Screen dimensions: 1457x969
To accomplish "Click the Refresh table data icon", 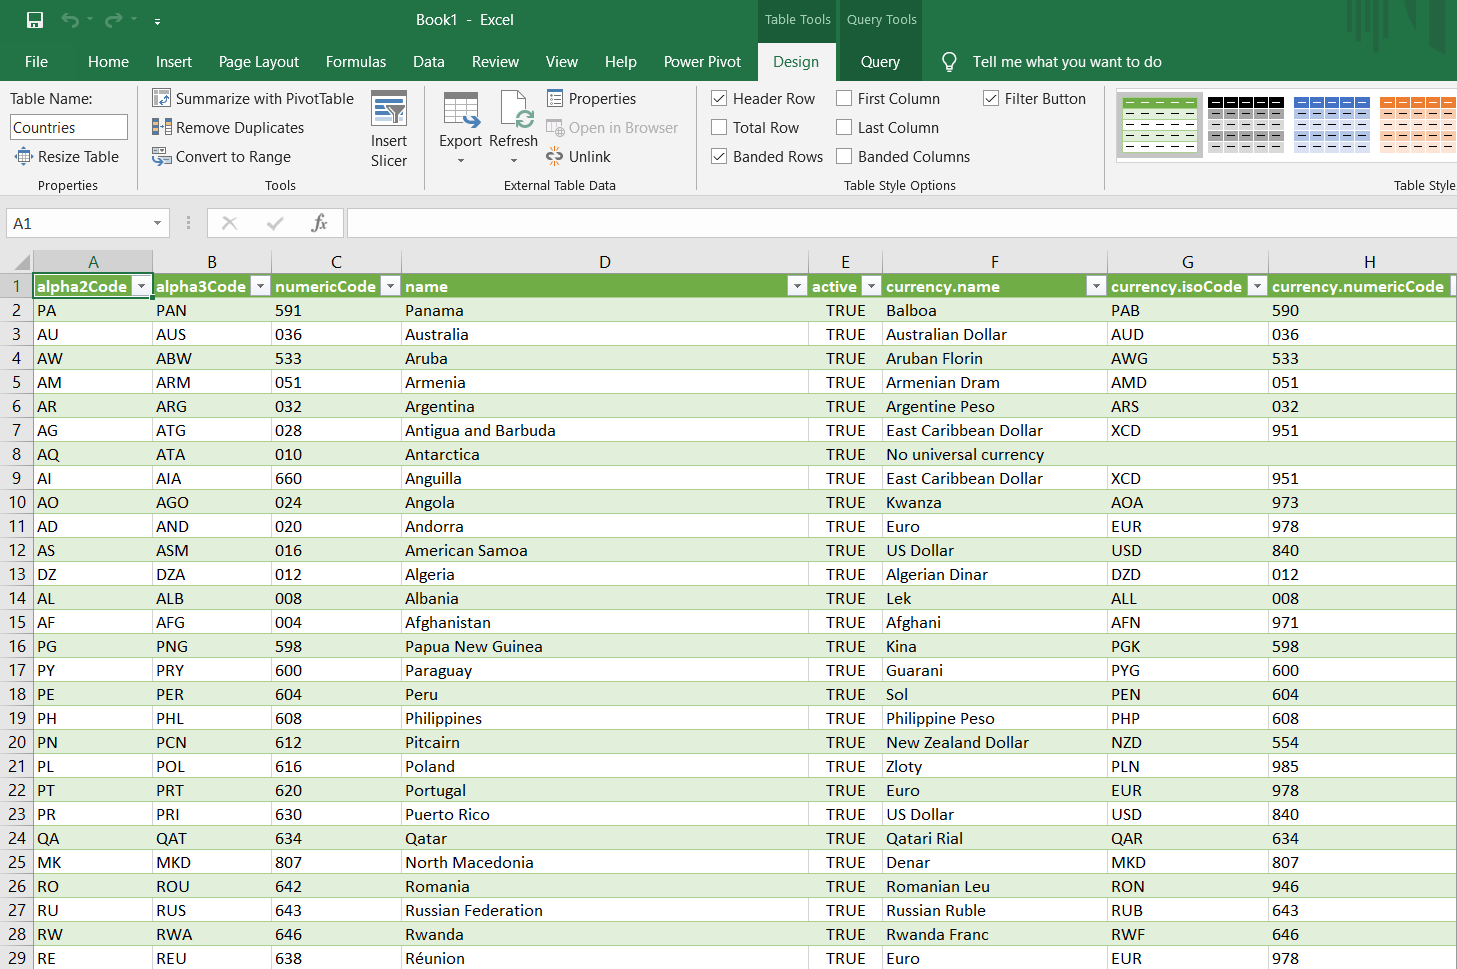I will (x=514, y=112).
